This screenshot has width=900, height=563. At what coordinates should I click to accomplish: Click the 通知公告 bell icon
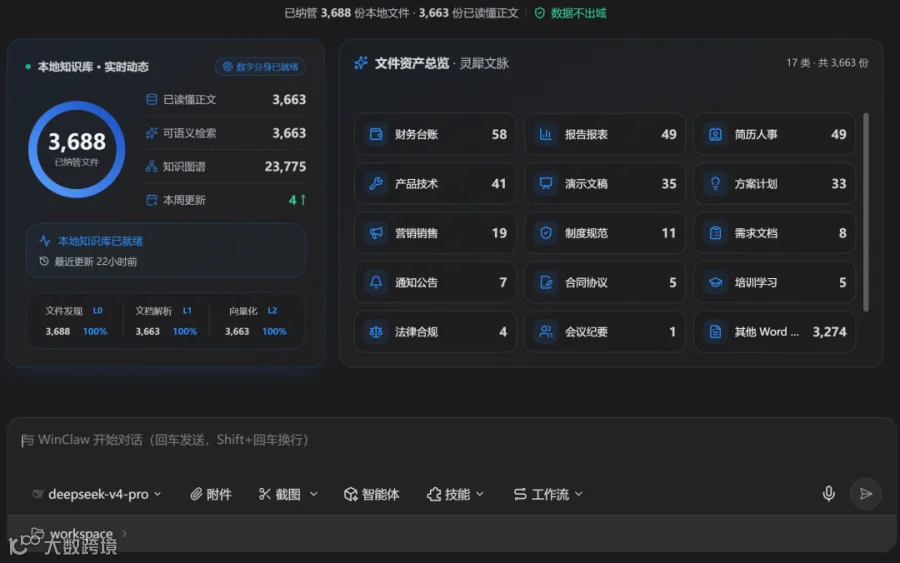[x=376, y=282]
